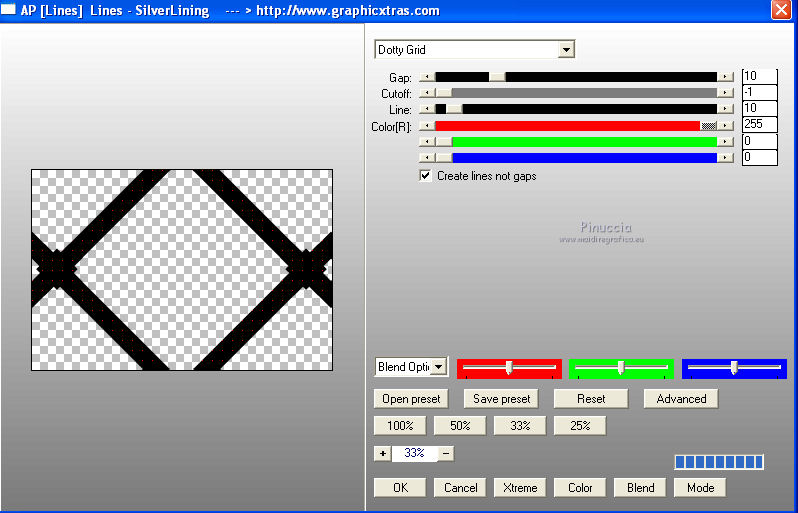Click the Mode button
798x513 pixels.
[x=700, y=488]
